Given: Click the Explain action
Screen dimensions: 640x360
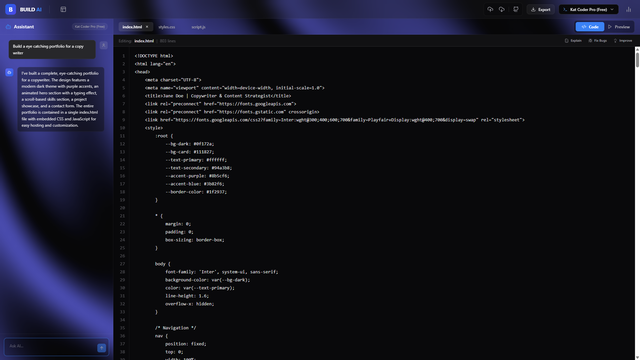Looking at the screenshot, I should pos(573,41).
